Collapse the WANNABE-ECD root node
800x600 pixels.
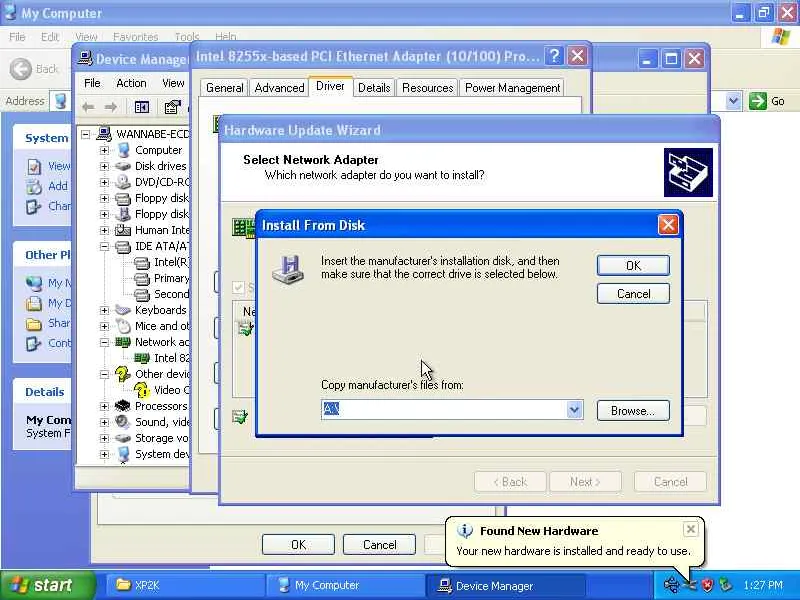click(86, 134)
